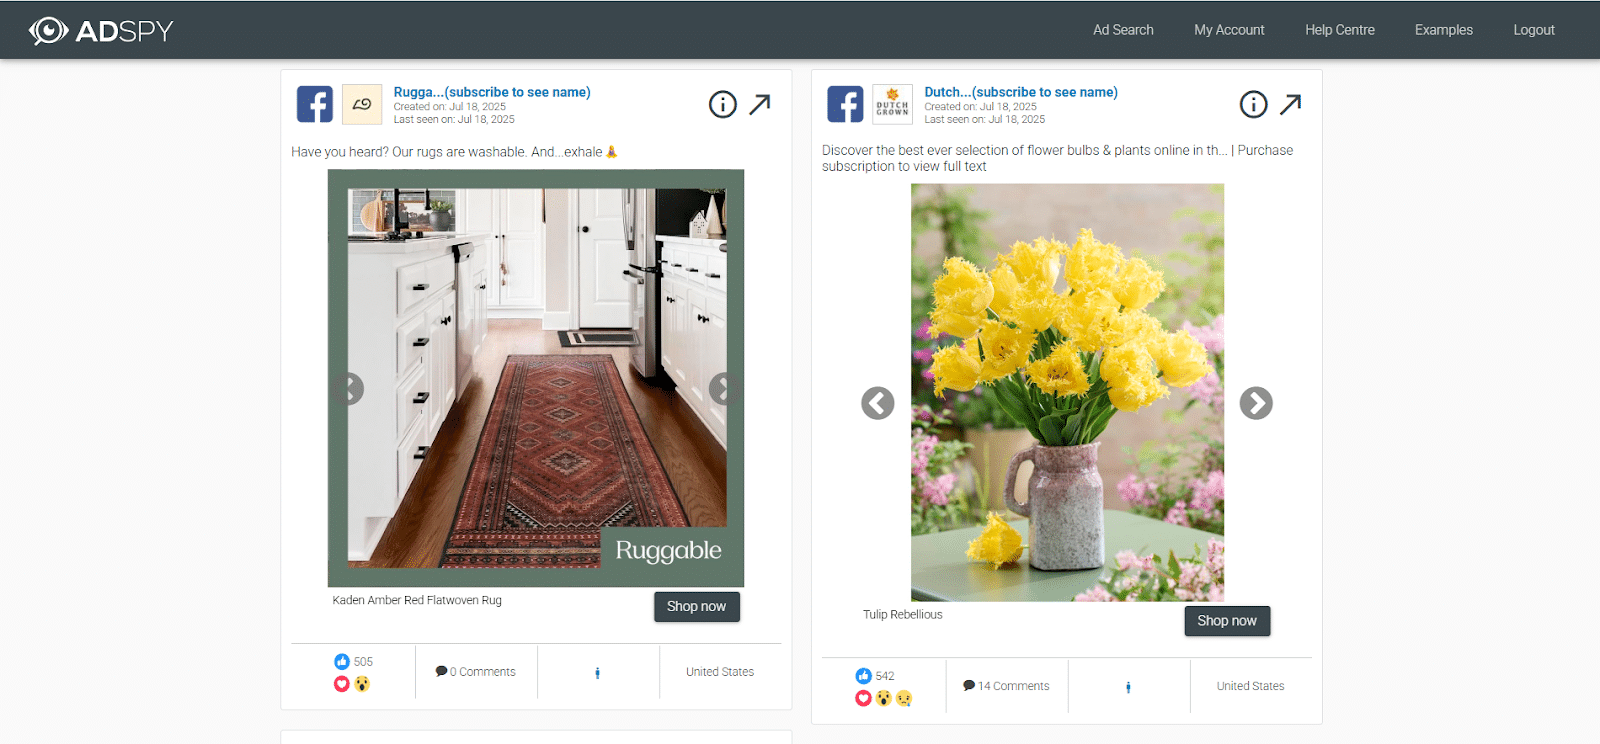View 14 Comments on the Dutch Grown ad
The width and height of the screenshot is (1600, 744).
point(1006,686)
